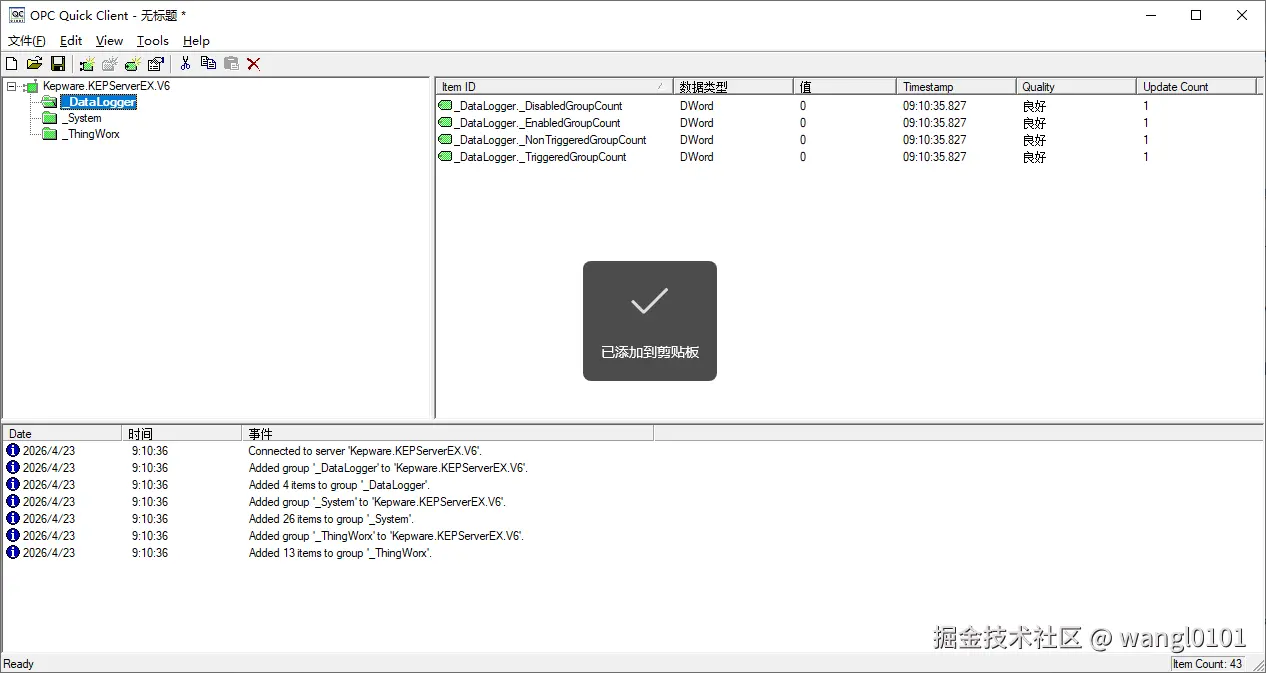Select item _DataLogger._TriggeredGroupCount
Viewport: 1266px width, 673px height.
(540, 157)
